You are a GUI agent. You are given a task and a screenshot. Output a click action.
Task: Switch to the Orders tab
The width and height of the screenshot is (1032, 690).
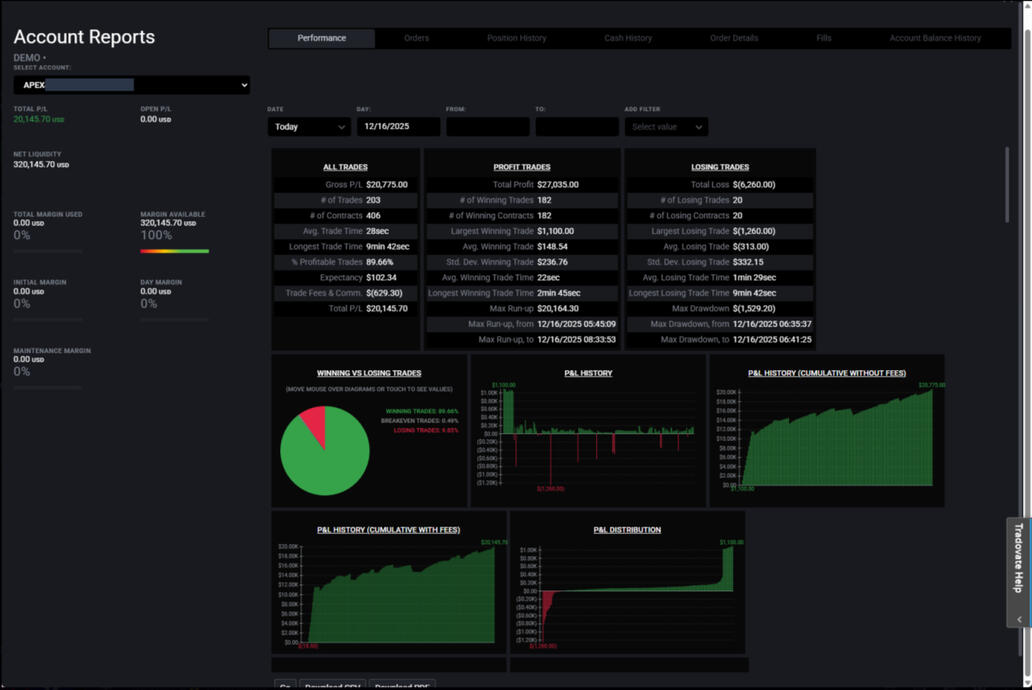[416, 38]
